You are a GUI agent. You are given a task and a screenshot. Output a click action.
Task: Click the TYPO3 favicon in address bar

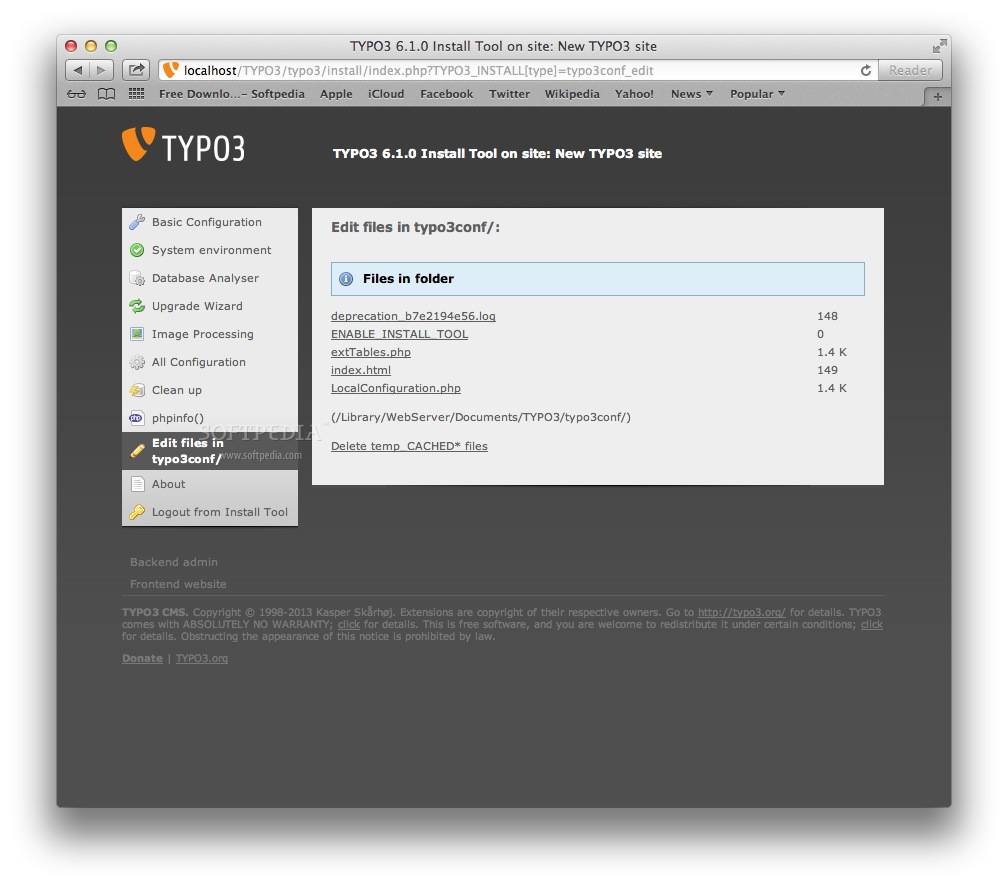(170, 69)
